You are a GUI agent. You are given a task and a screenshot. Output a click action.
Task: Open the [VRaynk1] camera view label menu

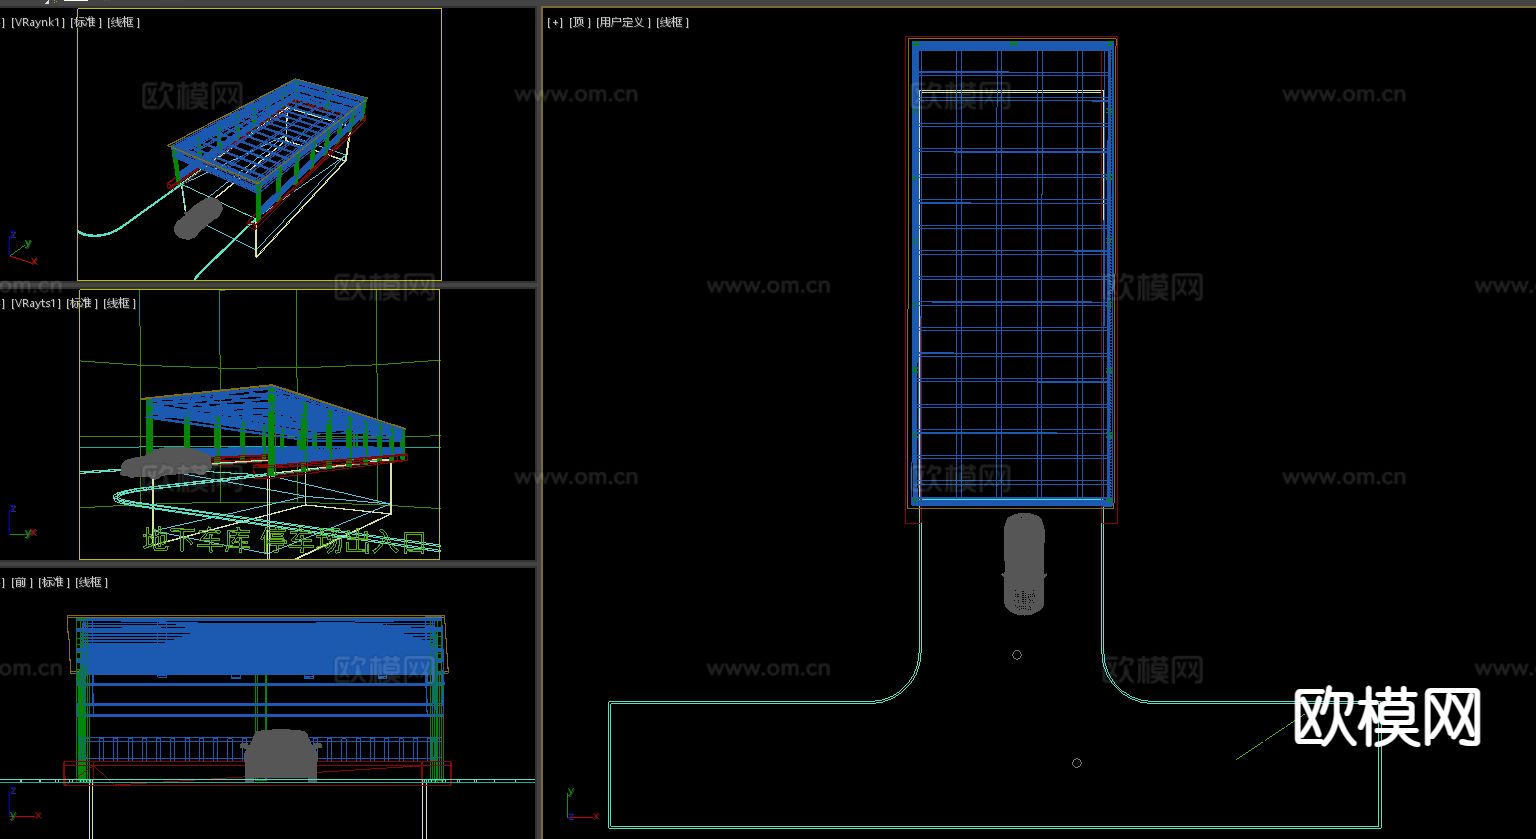click(x=38, y=22)
